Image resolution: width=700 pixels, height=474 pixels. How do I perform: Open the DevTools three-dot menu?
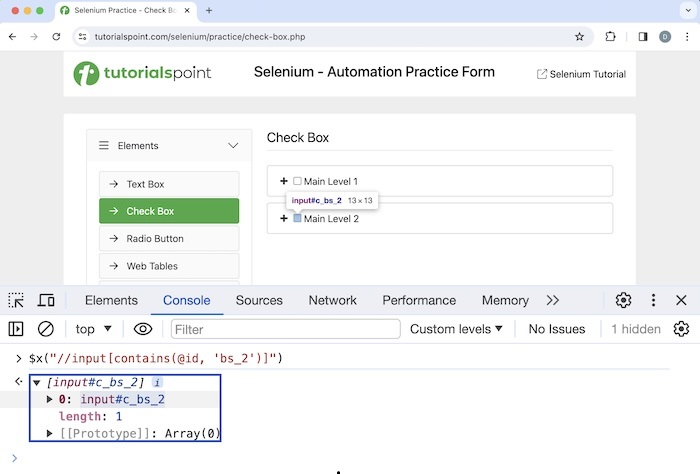pos(653,300)
